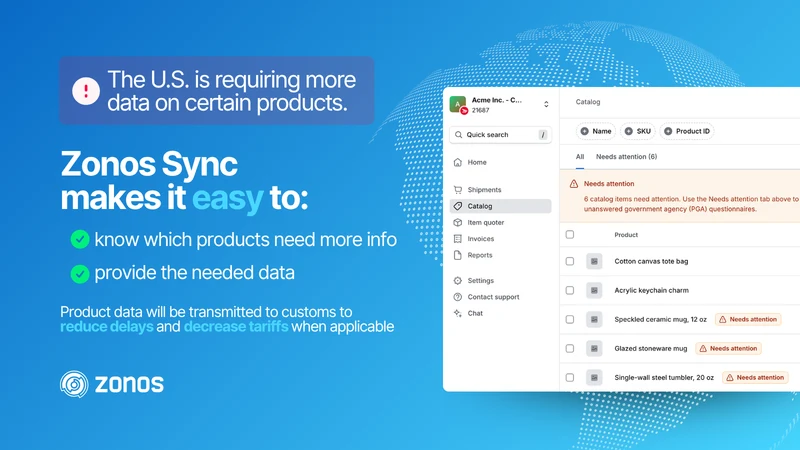
Task: Click Needs attention badge on Speckled ceramic mug
Action: pos(748,319)
